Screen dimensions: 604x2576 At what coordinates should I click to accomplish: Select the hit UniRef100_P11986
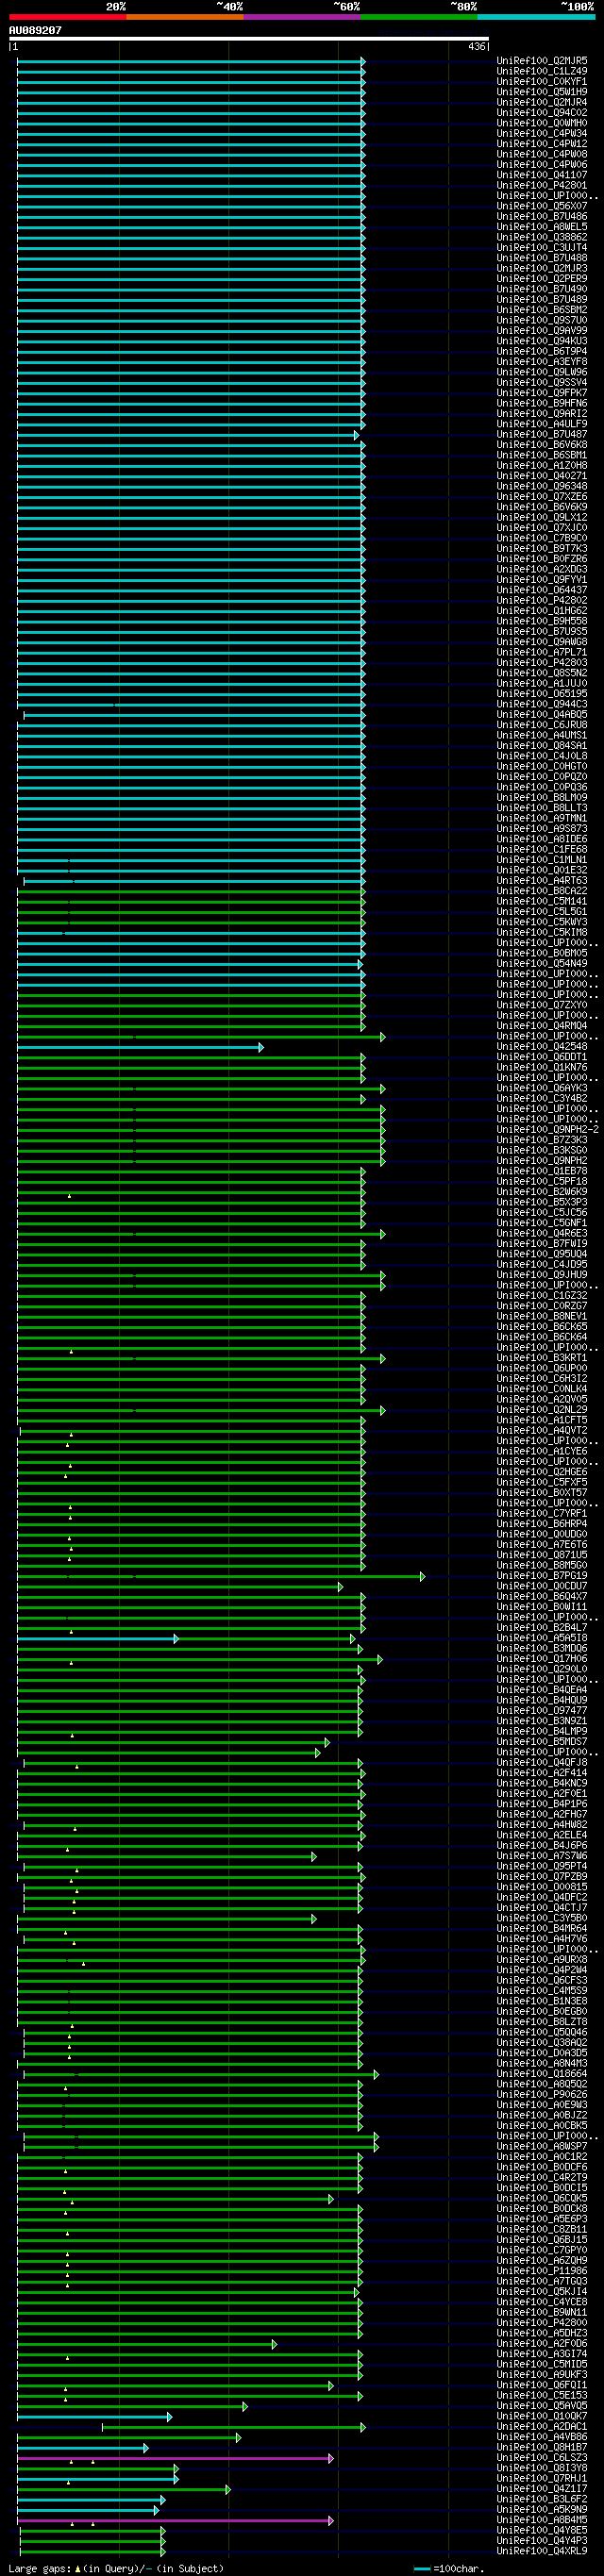click(542, 2271)
